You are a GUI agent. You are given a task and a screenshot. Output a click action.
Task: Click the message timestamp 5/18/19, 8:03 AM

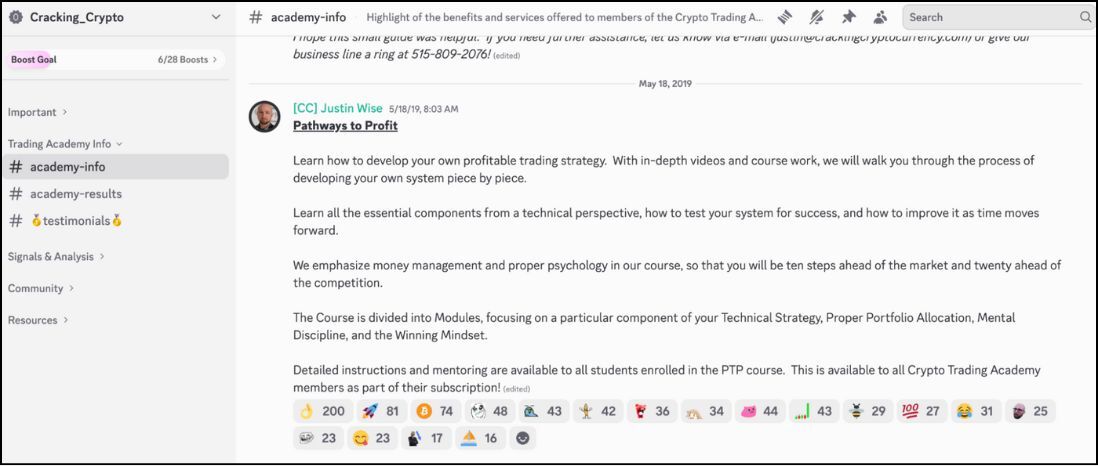tap(424, 109)
